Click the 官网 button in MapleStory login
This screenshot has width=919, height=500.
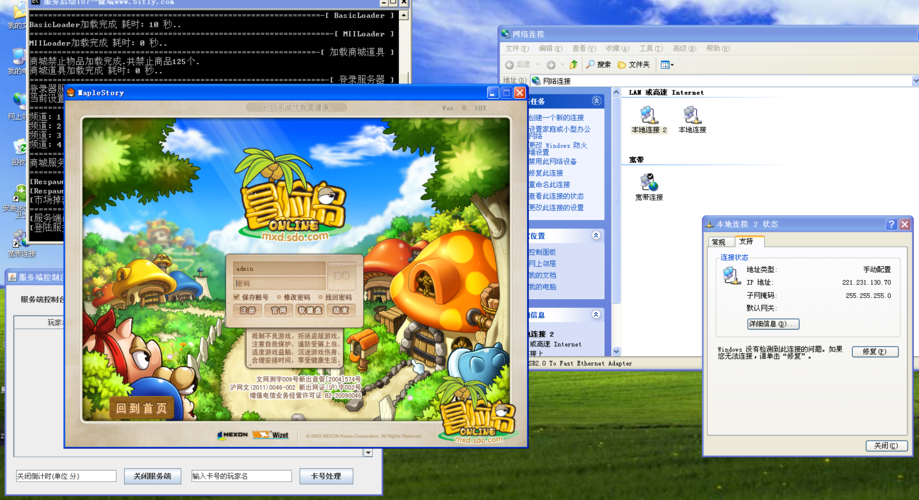pos(278,310)
